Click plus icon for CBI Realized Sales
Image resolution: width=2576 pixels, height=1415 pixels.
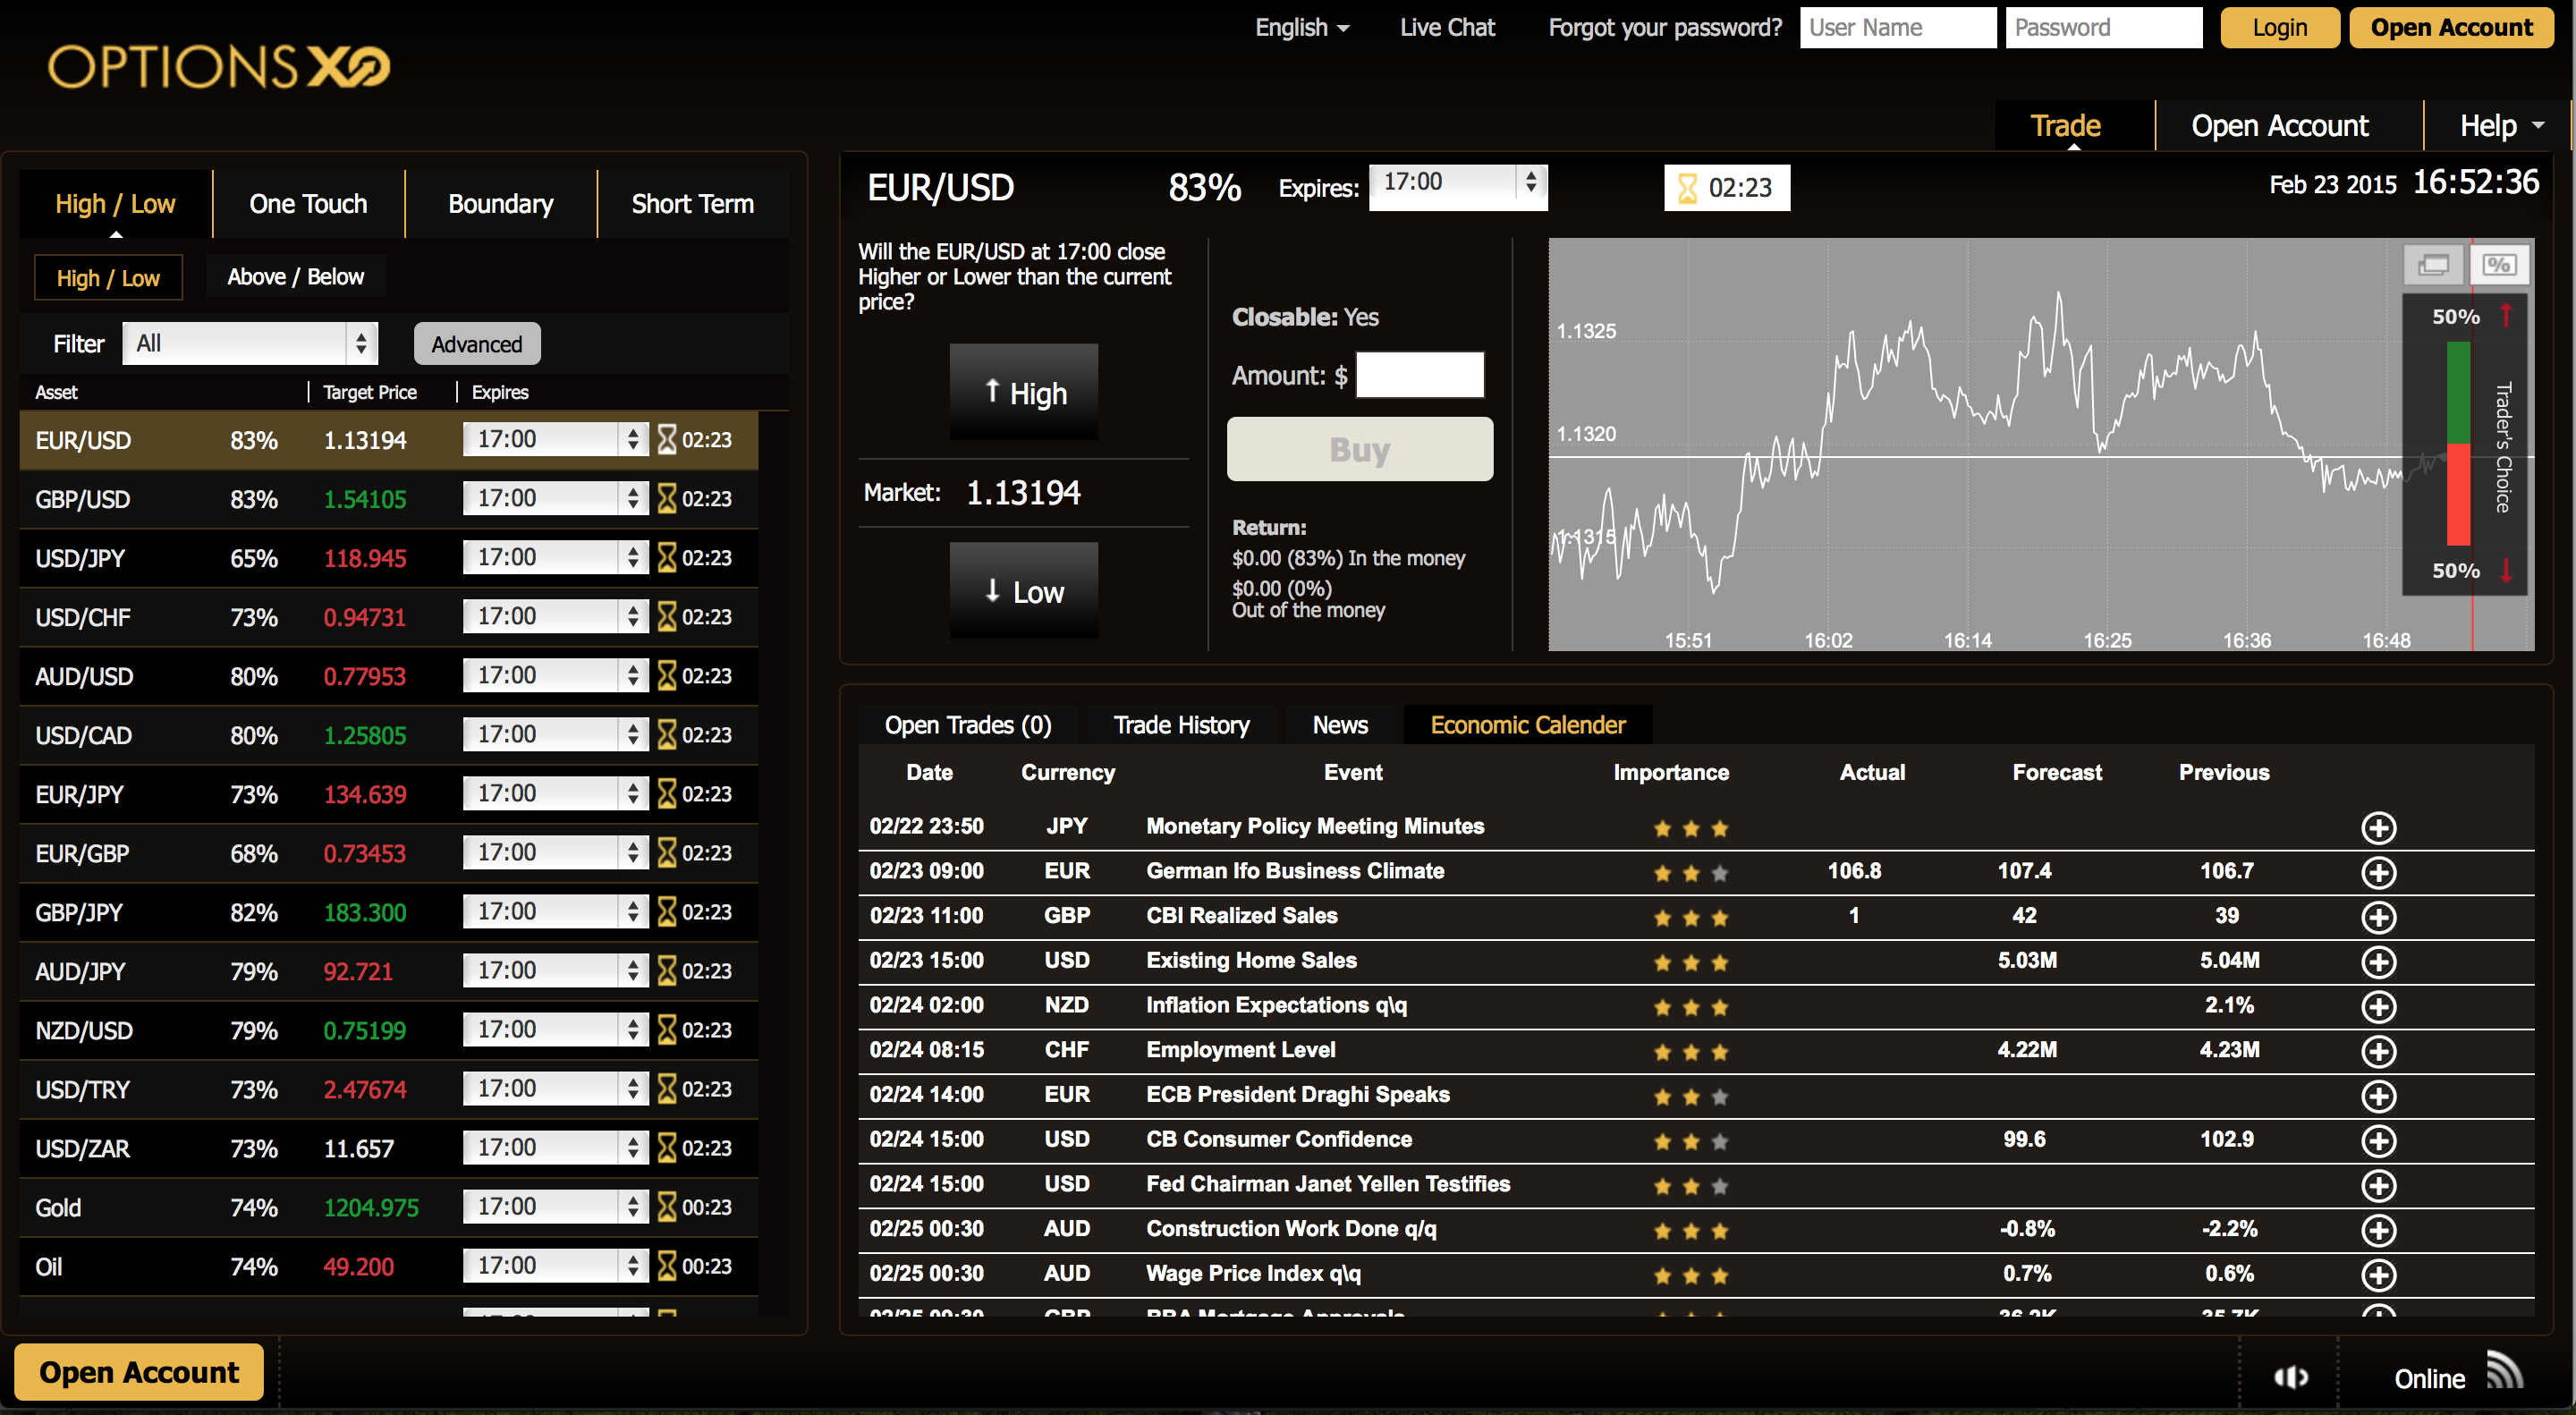tap(2377, 917)
